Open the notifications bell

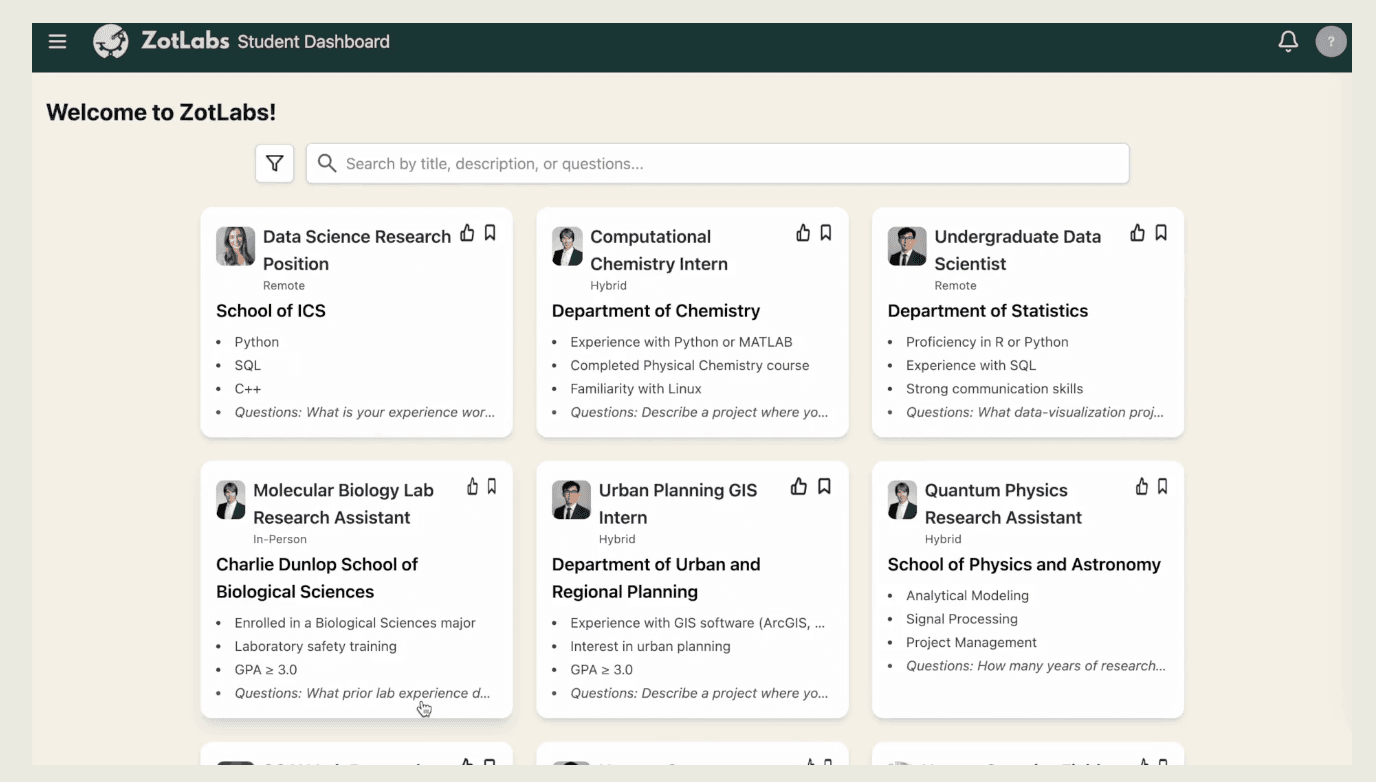click(x=1288, y=42)
